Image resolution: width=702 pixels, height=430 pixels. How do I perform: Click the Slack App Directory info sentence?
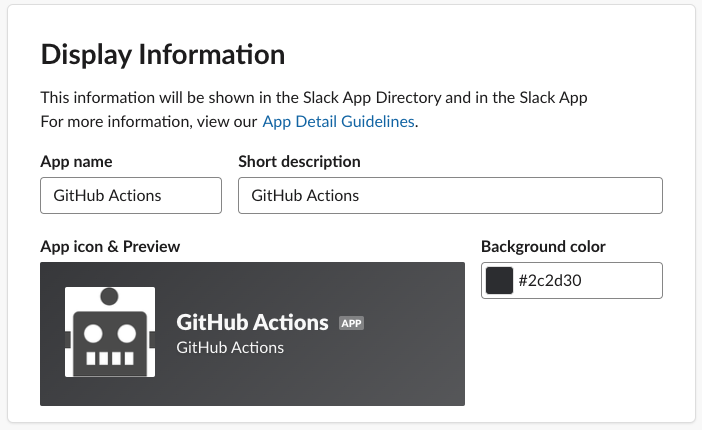(x=314, y=98)
